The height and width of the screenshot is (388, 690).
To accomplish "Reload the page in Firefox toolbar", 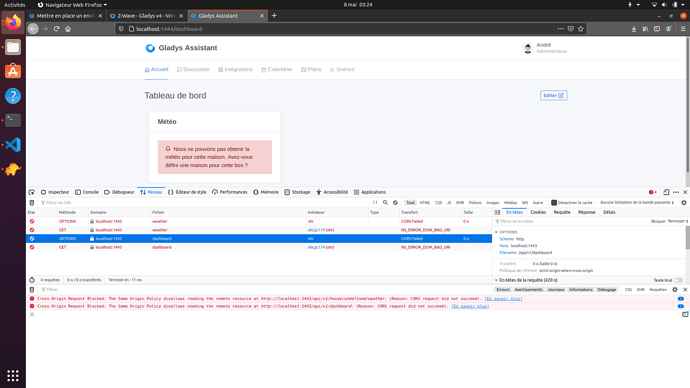I will click(56, 29).
